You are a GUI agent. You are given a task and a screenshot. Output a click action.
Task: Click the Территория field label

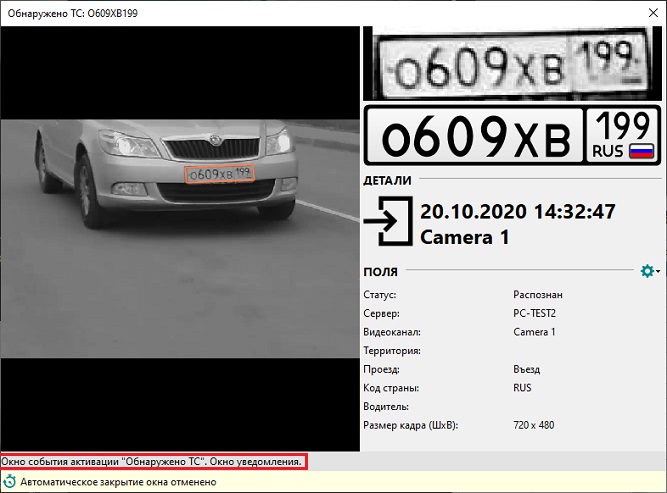[x=392, y=351]
